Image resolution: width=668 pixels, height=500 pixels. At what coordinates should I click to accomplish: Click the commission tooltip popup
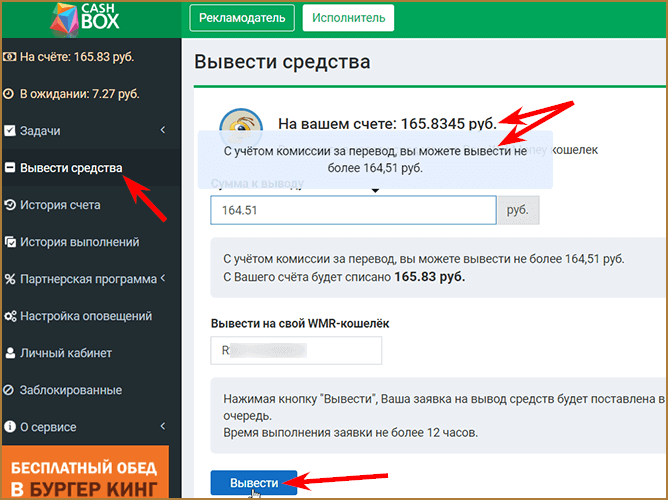(375, 160)
